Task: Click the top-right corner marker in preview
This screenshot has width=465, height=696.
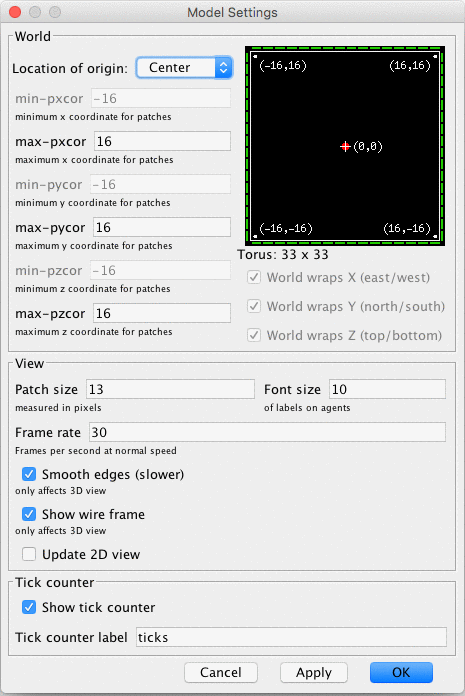Action: coord(435,56)
